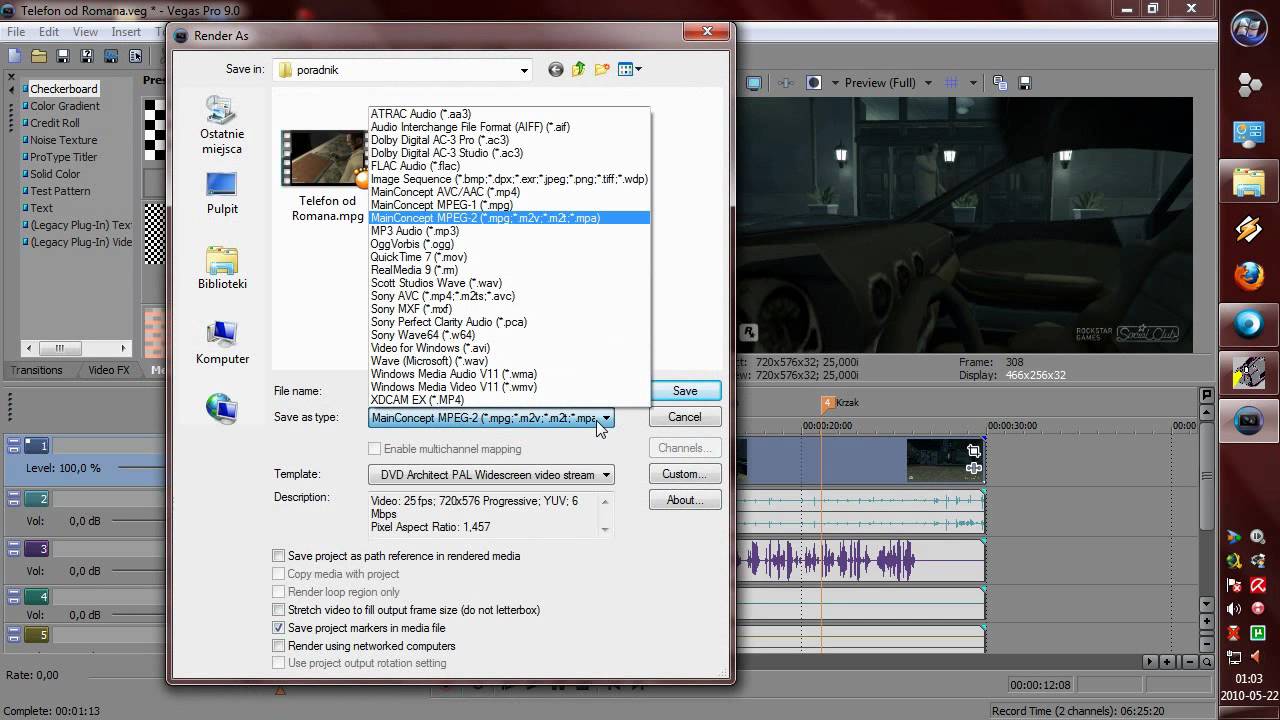Image resolution: width=1280 pixels, height=720 pixels.
Task: Switch to the Video FX tab
Action: point(109,370)
